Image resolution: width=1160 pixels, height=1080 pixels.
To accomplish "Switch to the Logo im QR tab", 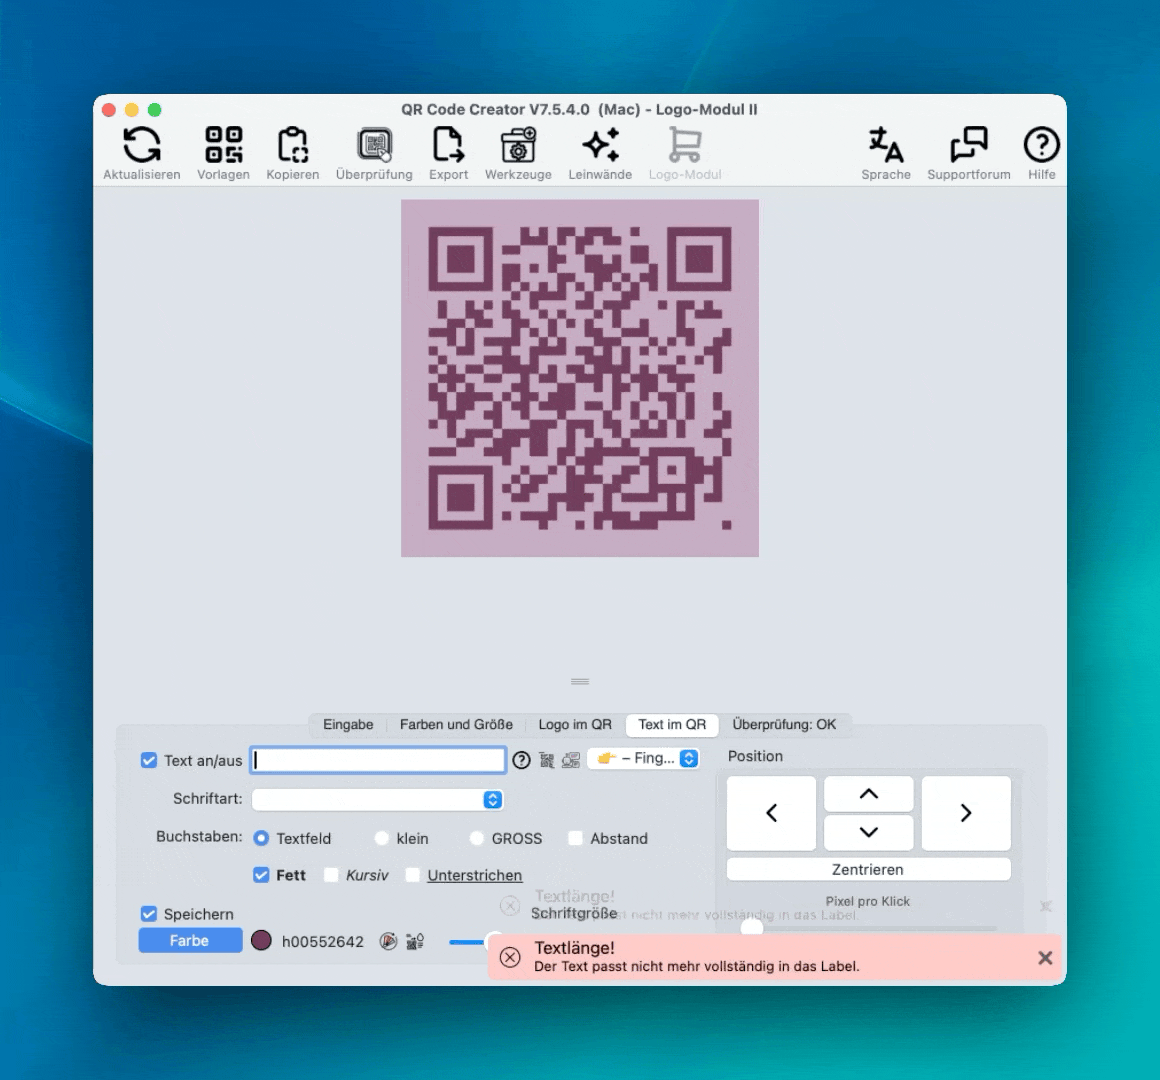I will coord(575,725).
